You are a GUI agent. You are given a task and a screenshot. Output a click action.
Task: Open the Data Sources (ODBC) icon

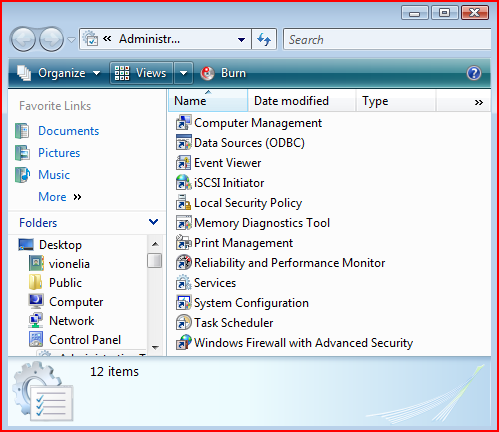click(x=183, y=143)
